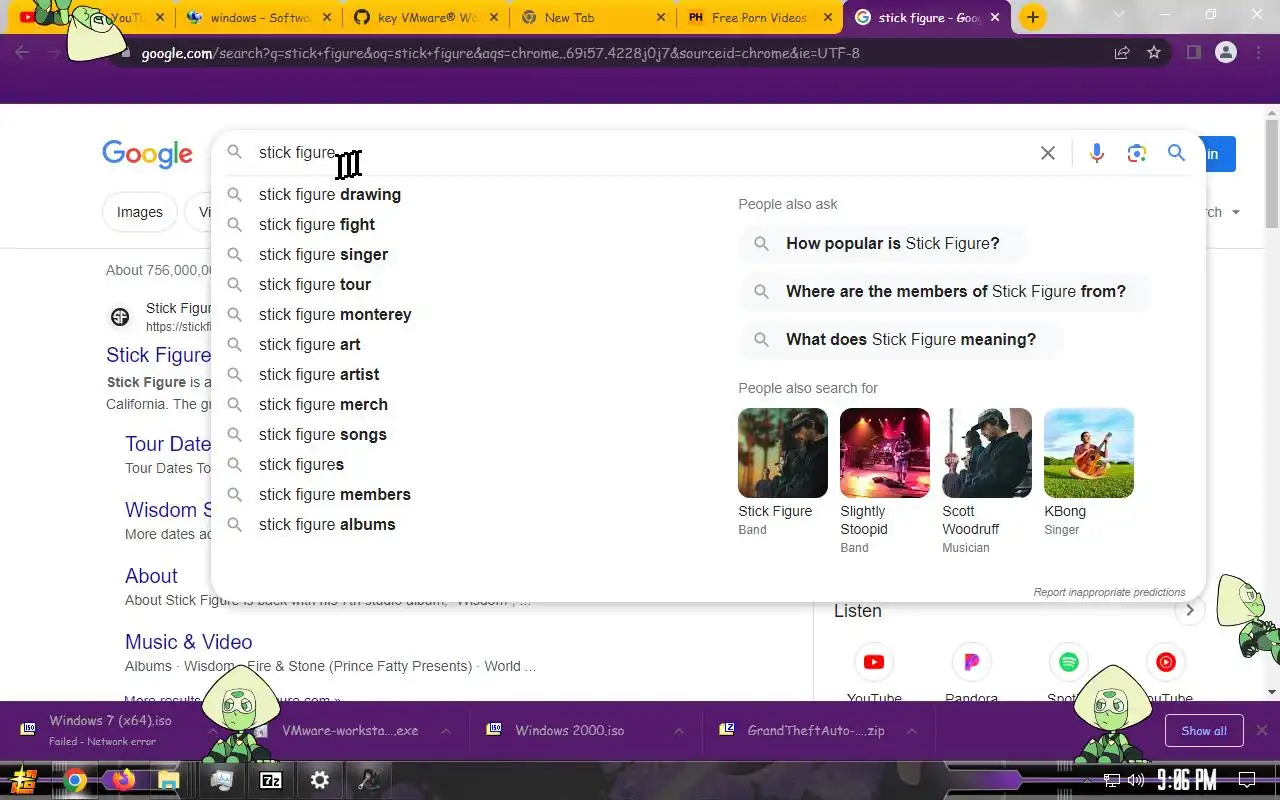
Task: Pick suggestion stick figure albums
Action: coord(327,524)
